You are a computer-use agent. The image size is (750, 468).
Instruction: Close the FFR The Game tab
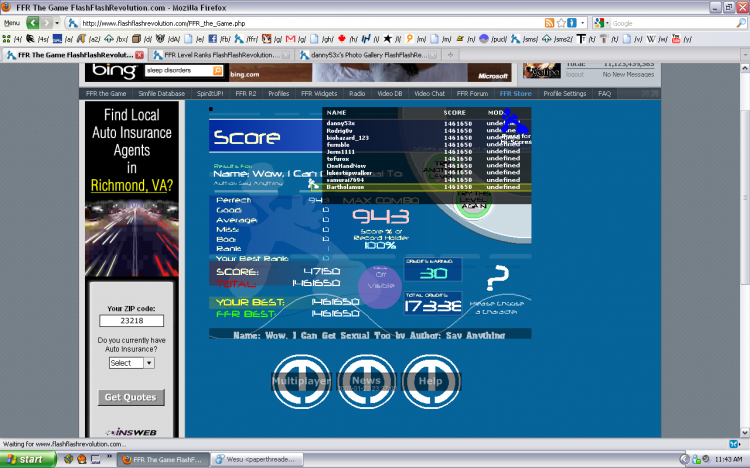(139, 55)
